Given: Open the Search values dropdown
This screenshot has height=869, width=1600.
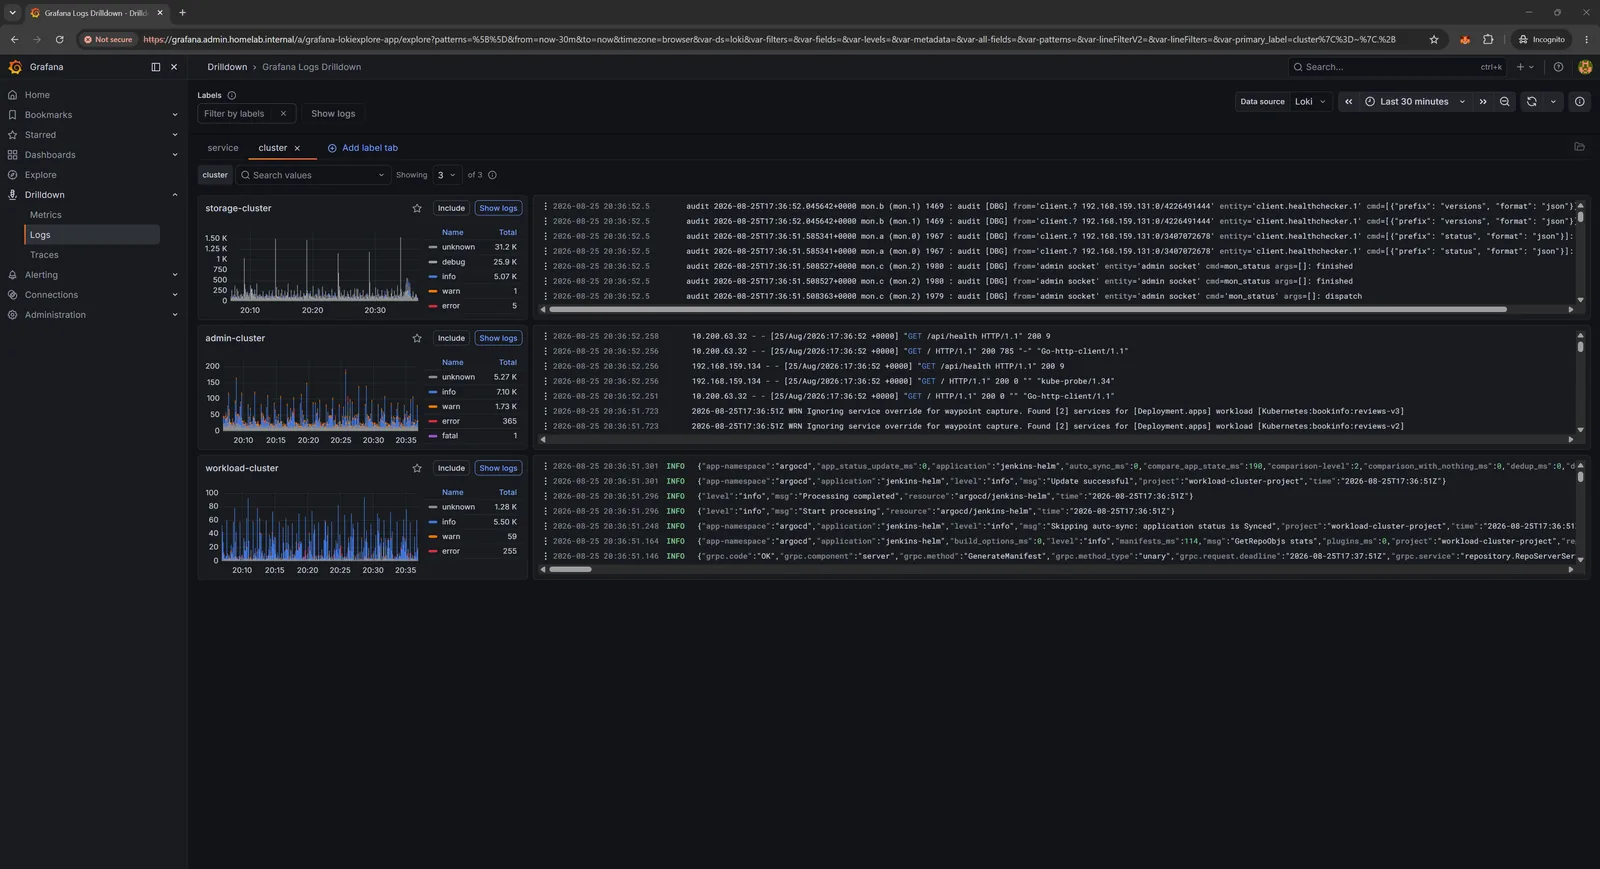Looking at the screenshot, I should click(x=312, y=175).
